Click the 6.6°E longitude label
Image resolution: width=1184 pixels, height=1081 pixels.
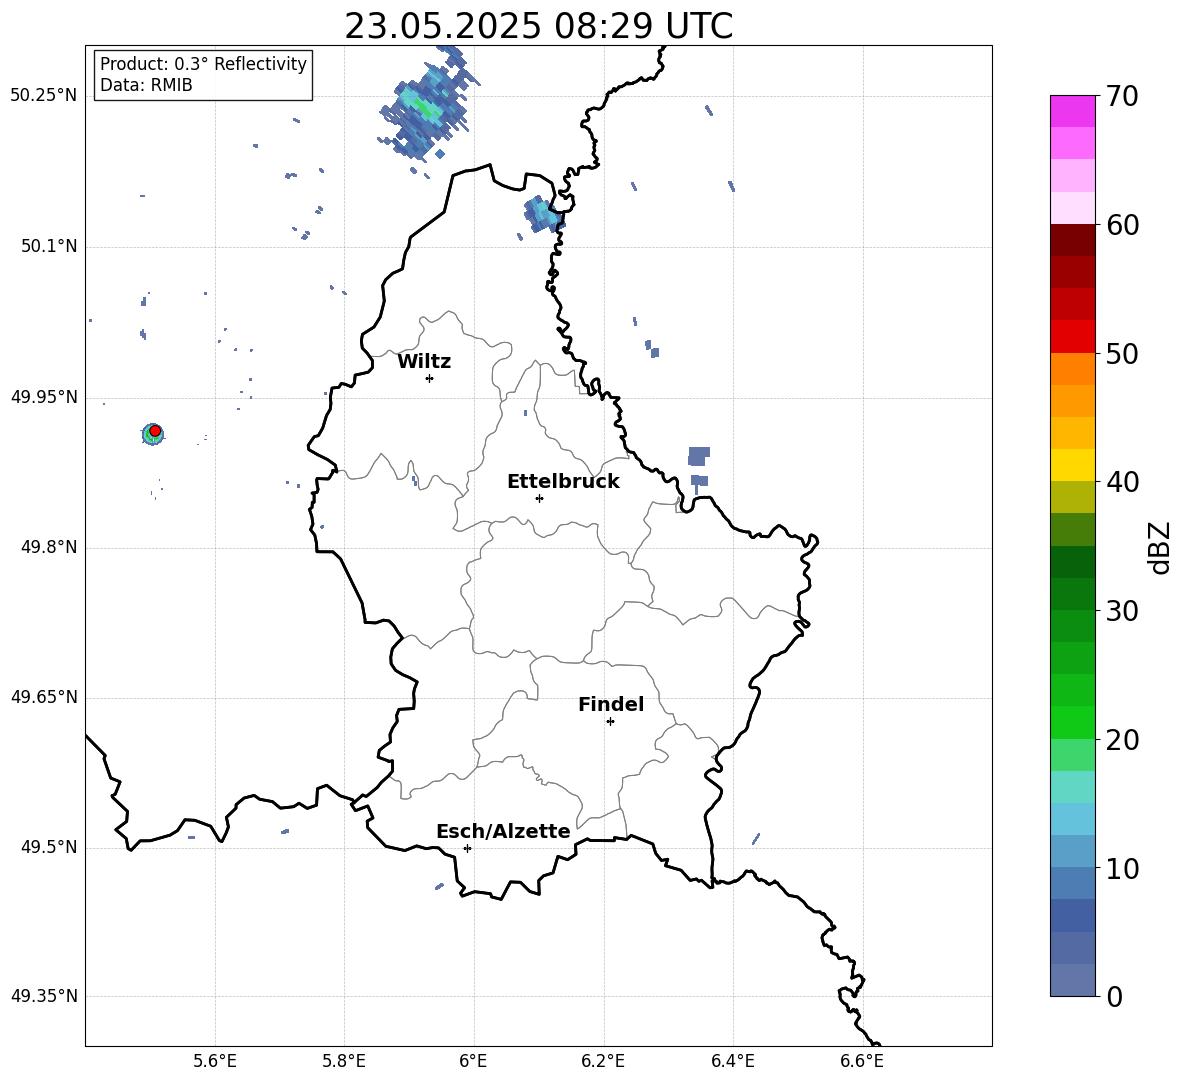click(862, 1061)
